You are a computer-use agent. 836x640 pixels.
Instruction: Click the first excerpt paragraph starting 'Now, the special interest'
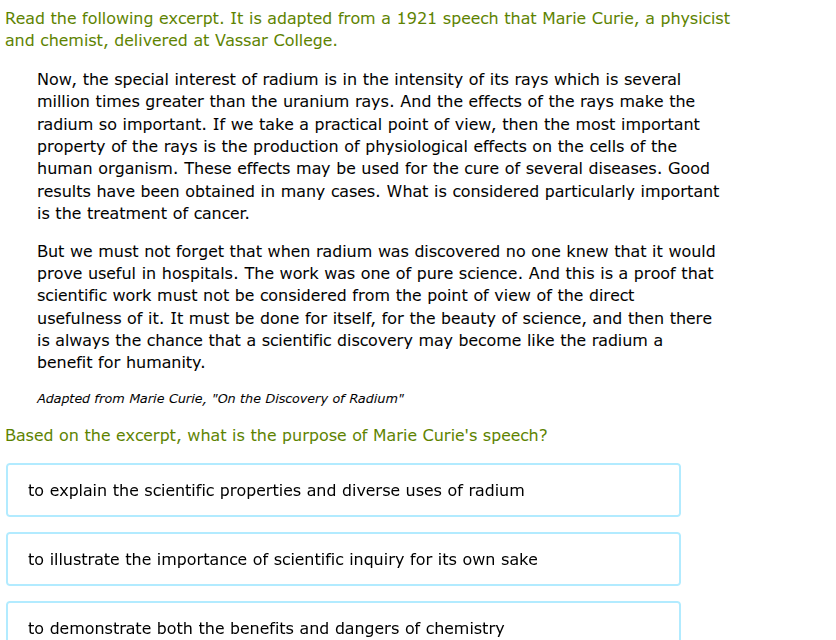tap(378, 146)
